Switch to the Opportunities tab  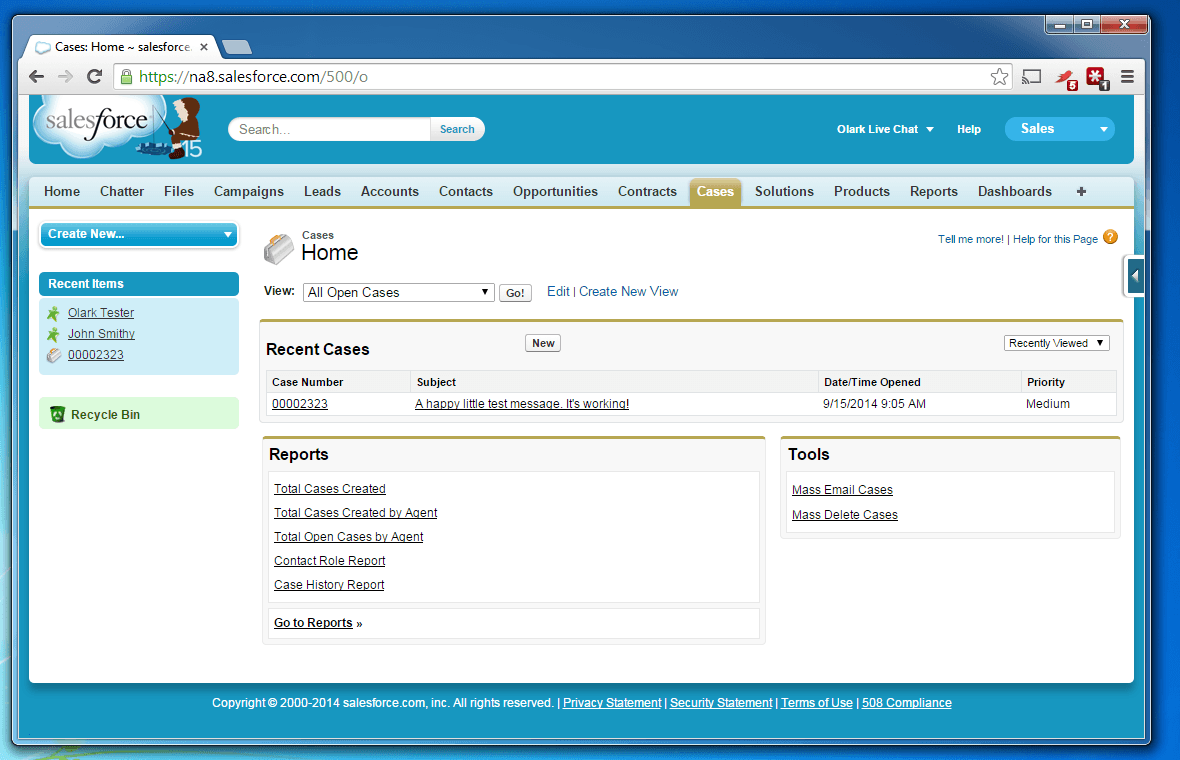(555, 192)
